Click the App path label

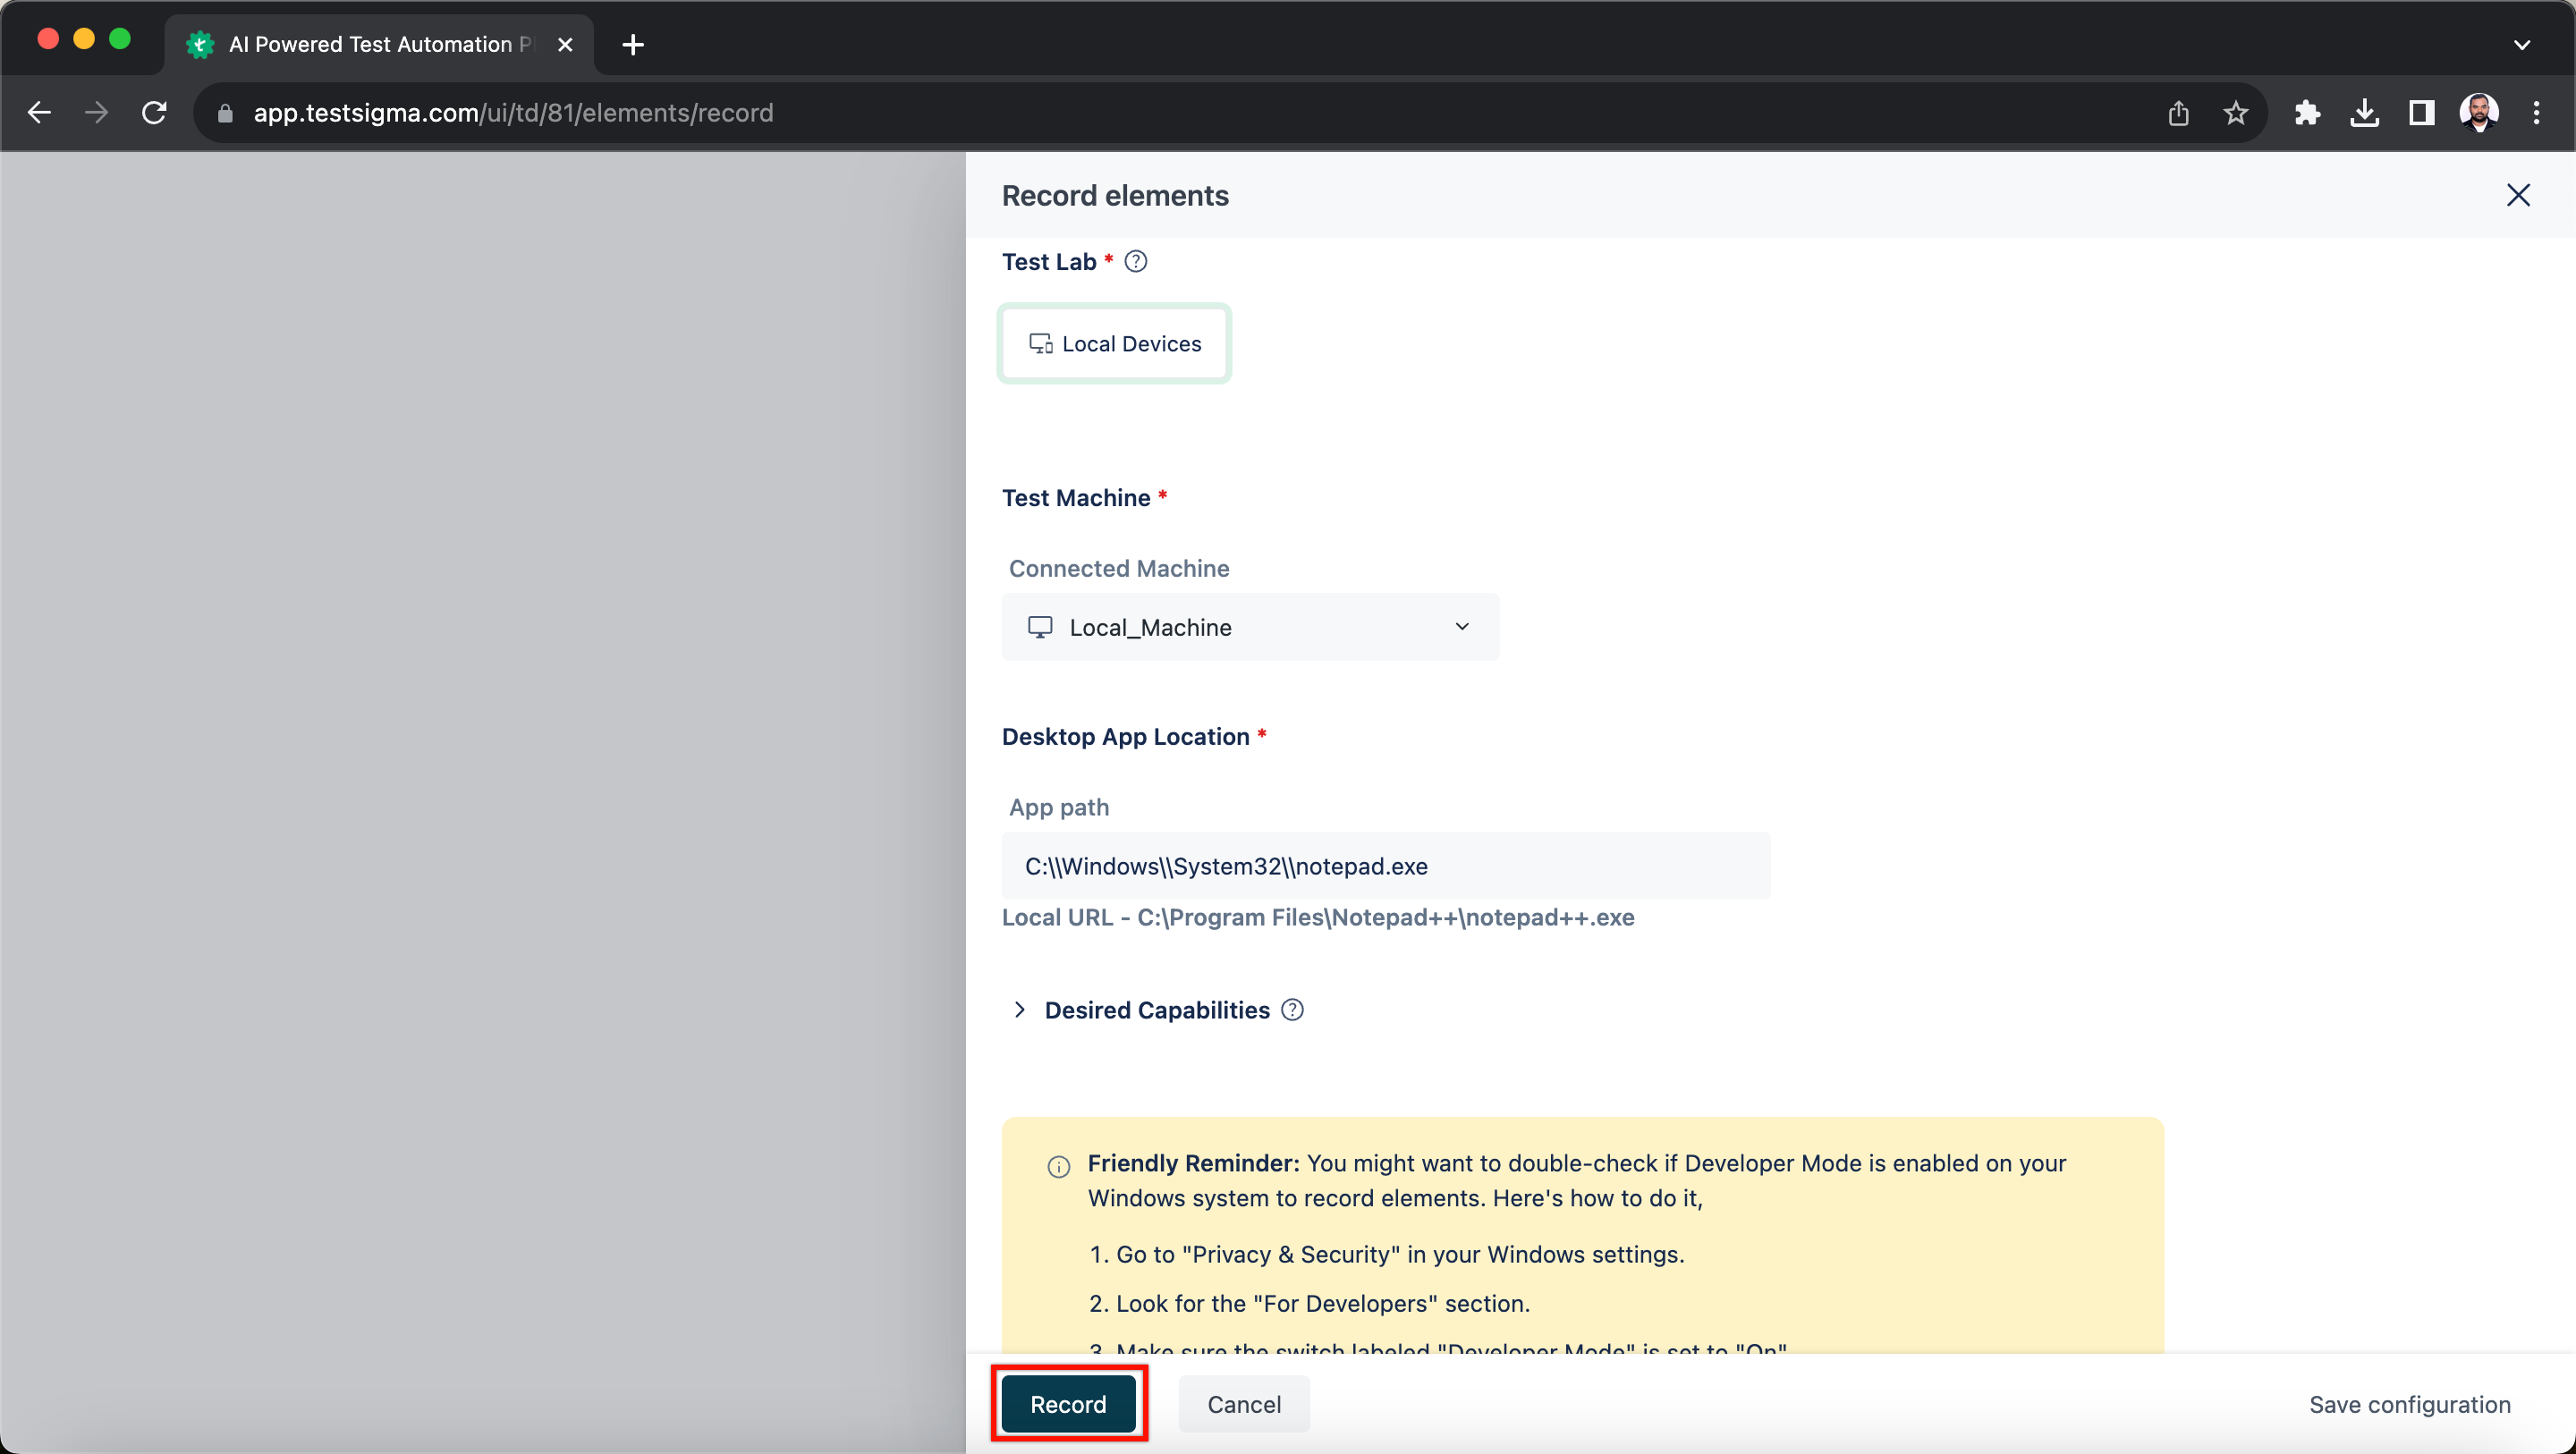click(1059, 808)
